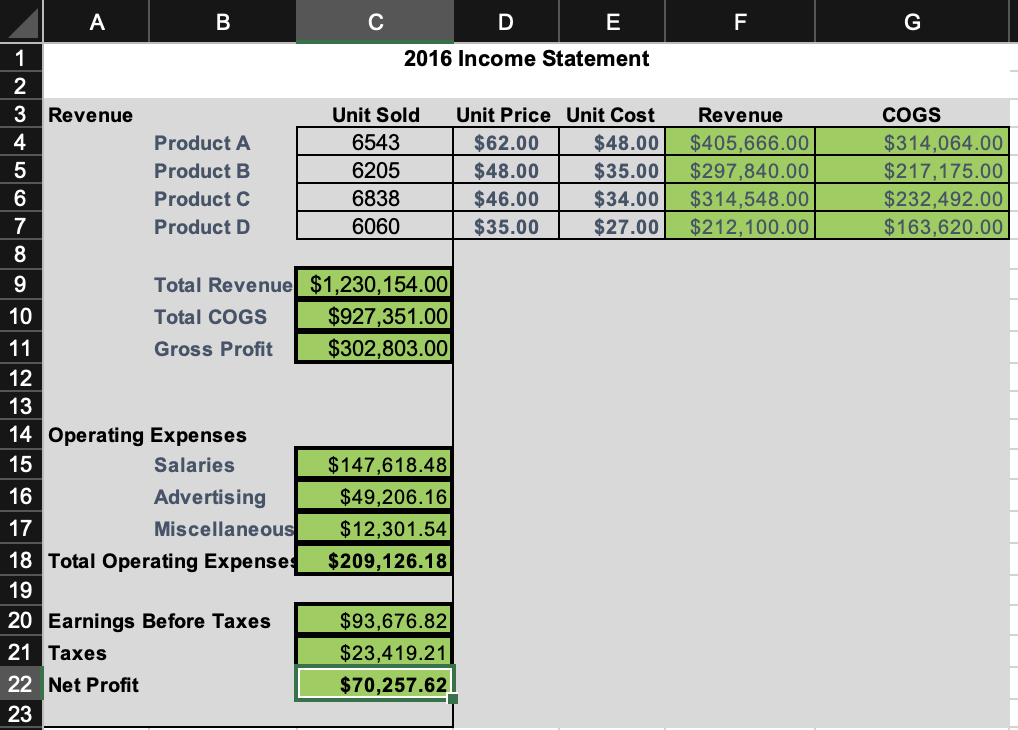
Task: Select revenue cell $405,666.00
Action: [740, 142]
